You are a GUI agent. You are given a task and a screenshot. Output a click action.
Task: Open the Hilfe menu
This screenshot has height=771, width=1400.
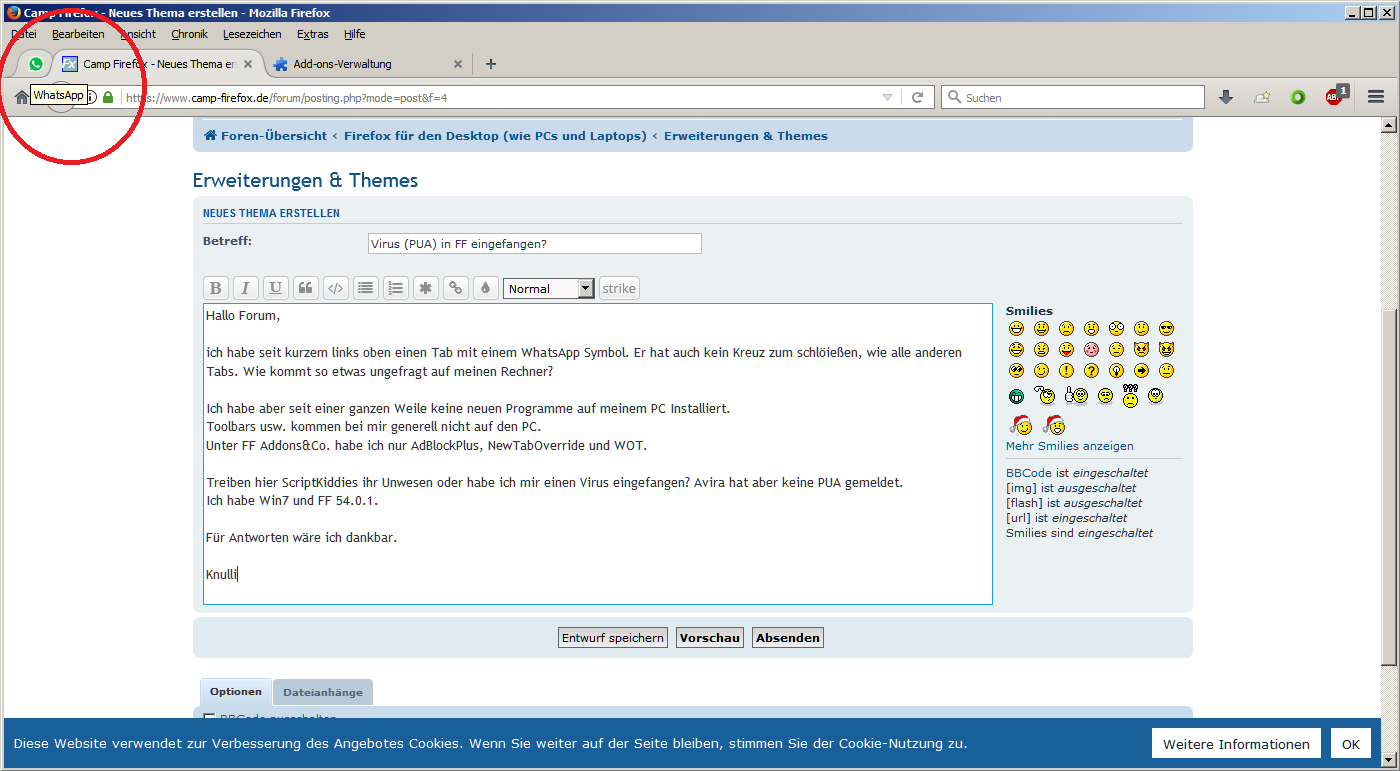point(355,34)
